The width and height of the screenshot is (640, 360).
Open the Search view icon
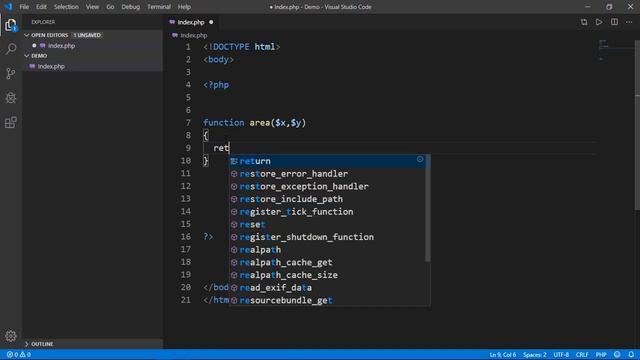coord(11,49)
